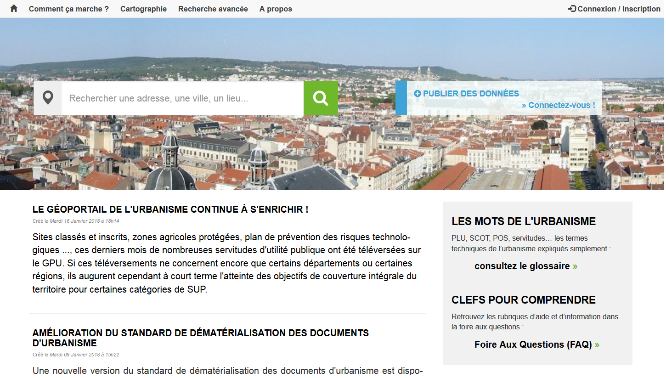The height and width of the screenshot is (378, 666).
Task: Click the map pin location icon
Action: (x=48, y=98)
